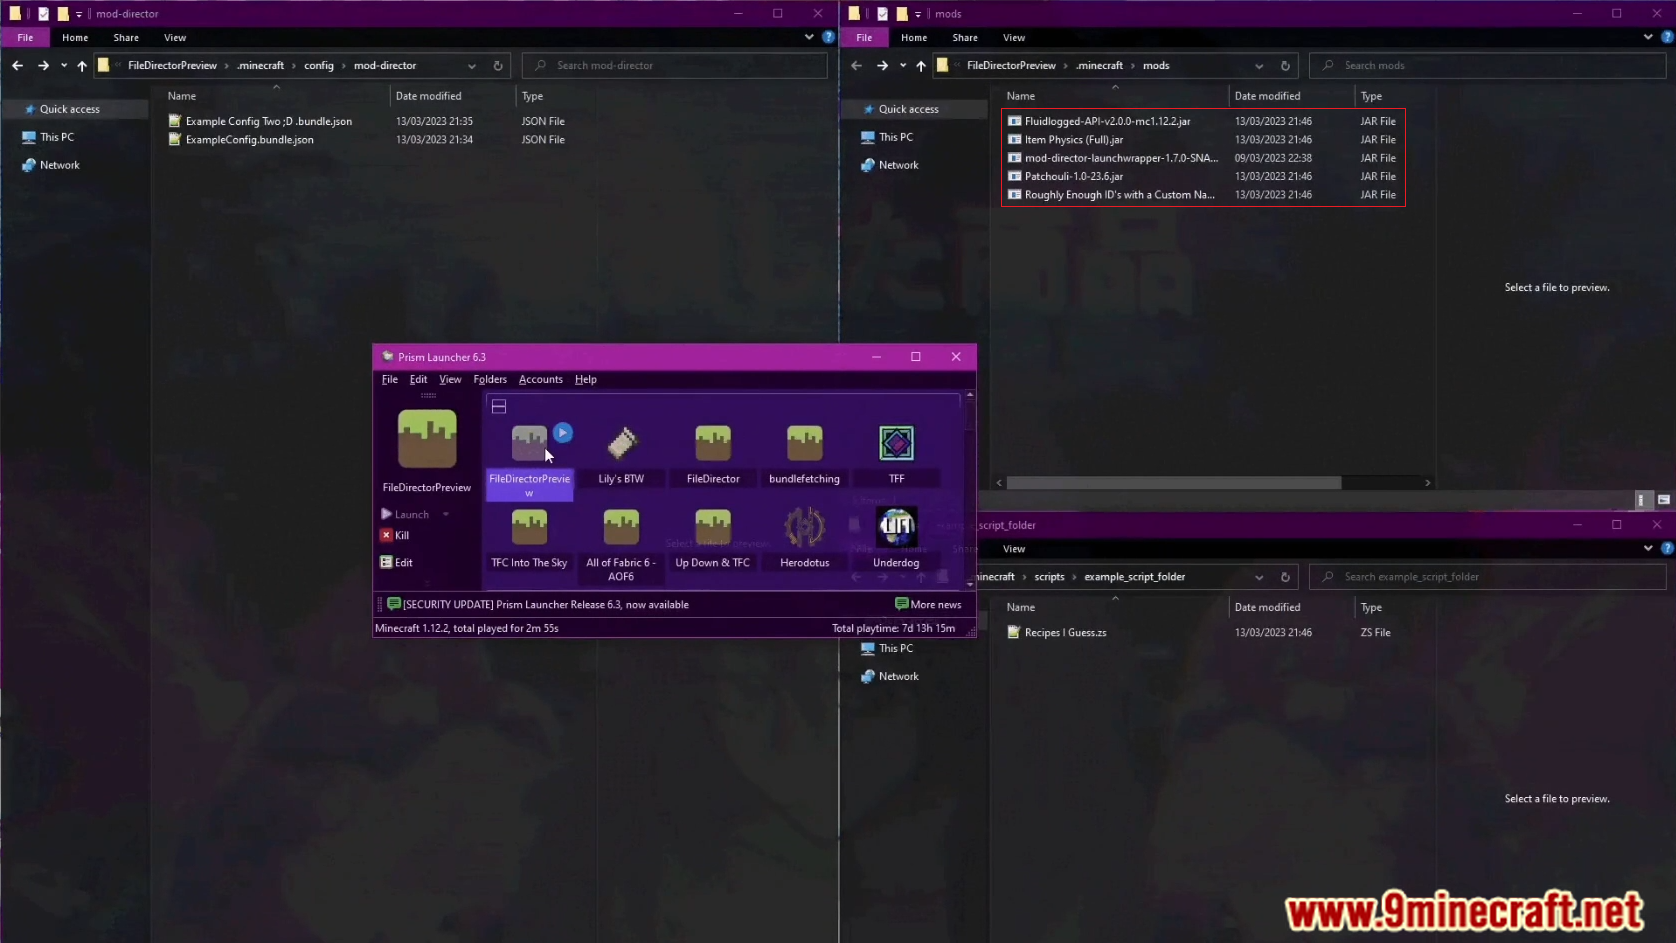This screenshot has height=943, width=1676.
Task: Select the Up Down & TFC instance
Action: (713, 538)
